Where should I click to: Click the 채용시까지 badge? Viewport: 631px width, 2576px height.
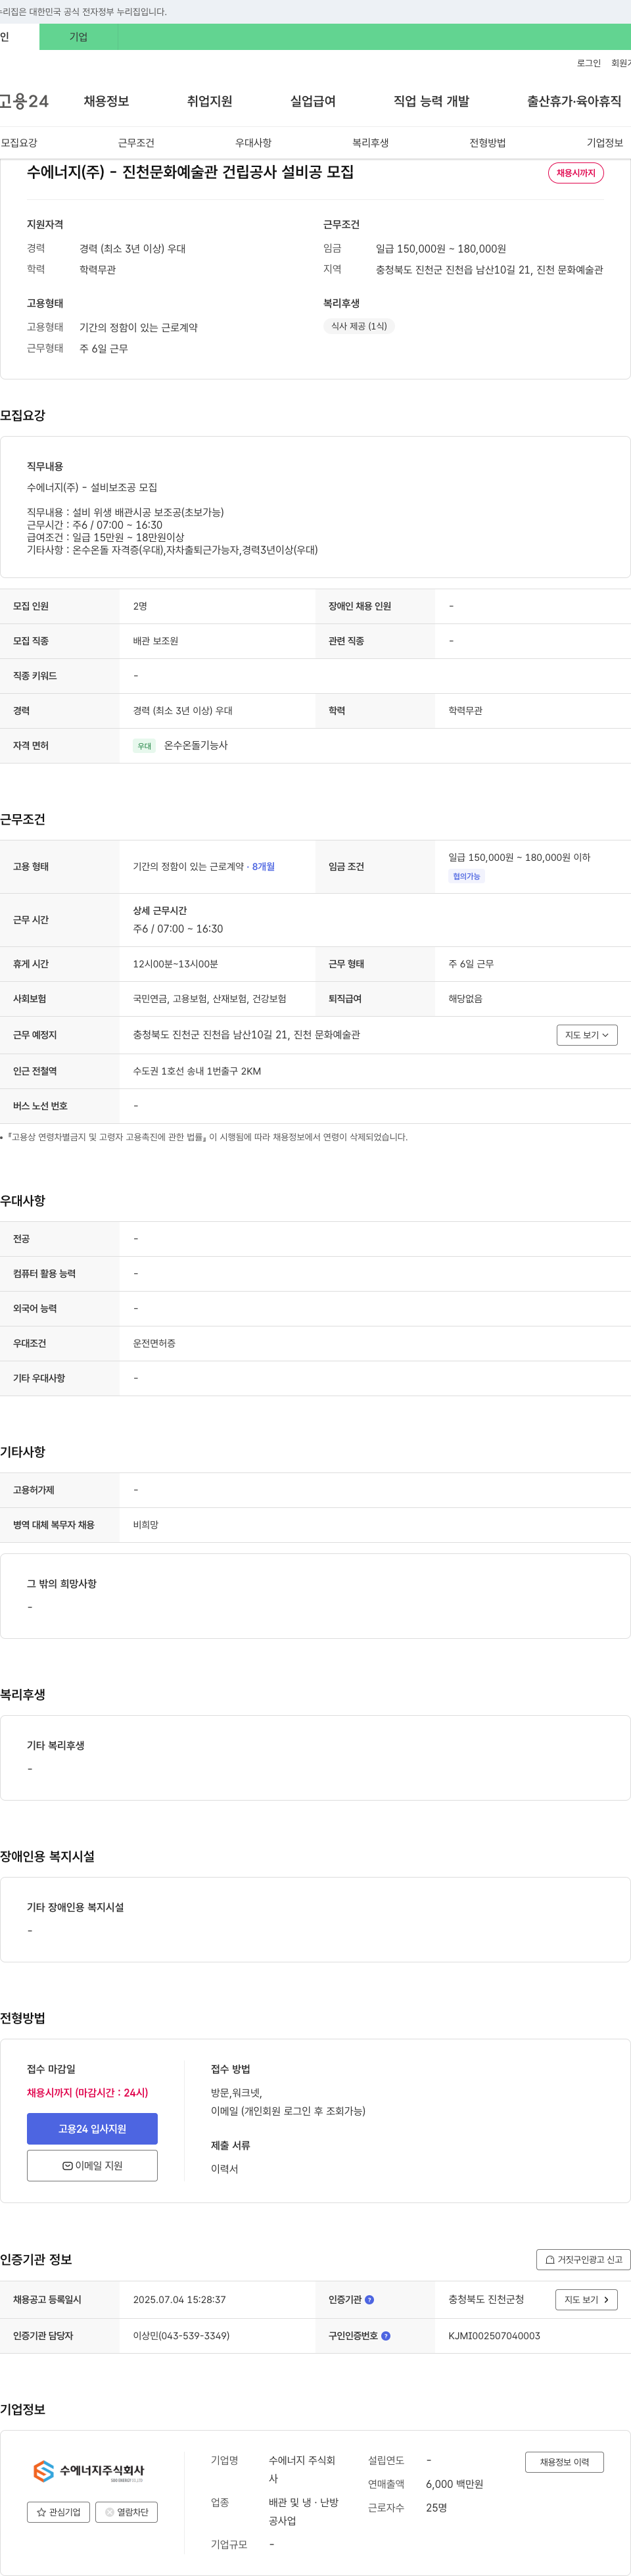(576, 173)
